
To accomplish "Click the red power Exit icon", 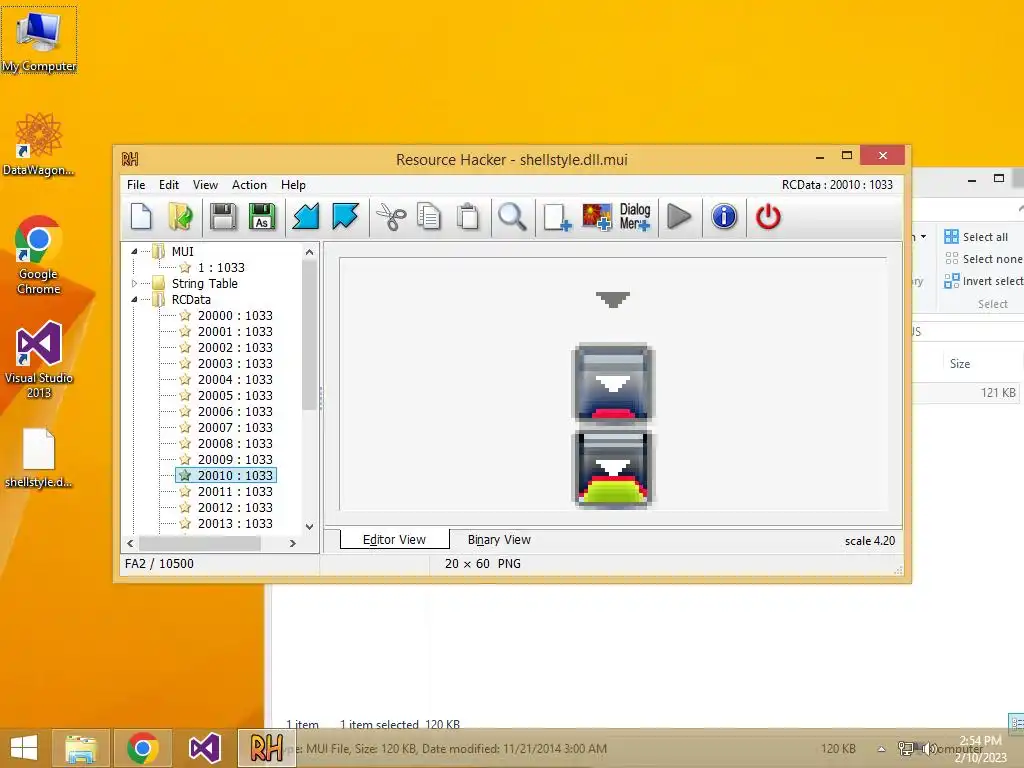I will 768,217.
